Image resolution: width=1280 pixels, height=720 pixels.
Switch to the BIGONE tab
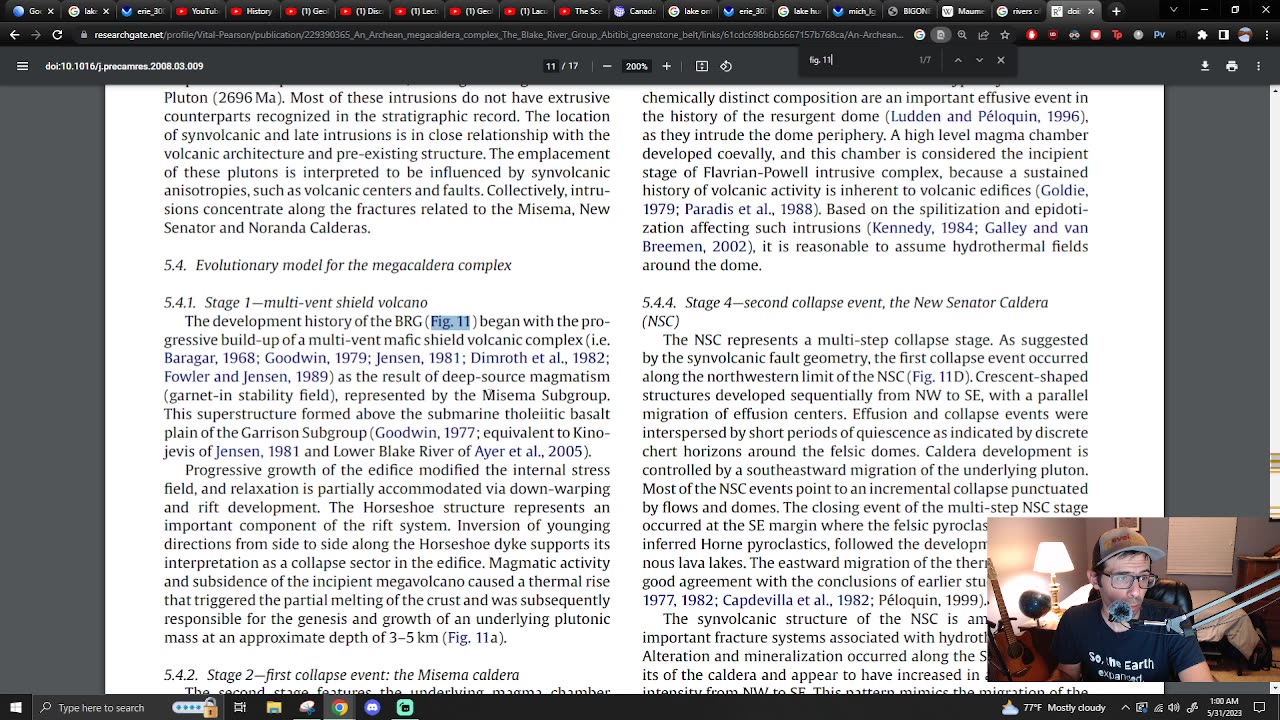(x=909, y=11)
